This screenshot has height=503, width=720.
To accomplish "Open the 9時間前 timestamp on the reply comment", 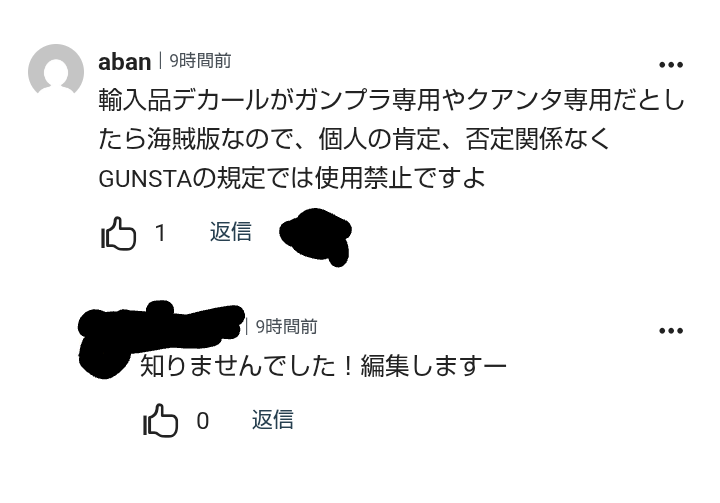I will point(286,327).
